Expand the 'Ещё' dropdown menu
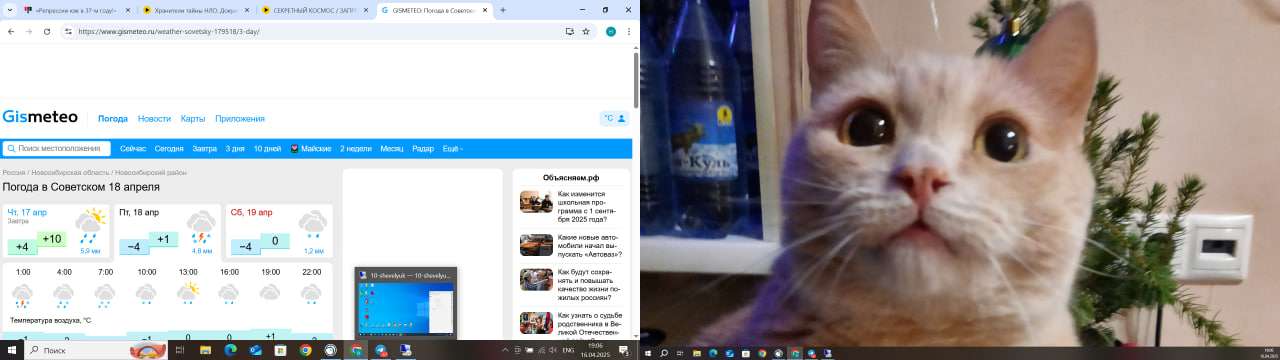This screenshot has height=360, width=1280. 453,148
